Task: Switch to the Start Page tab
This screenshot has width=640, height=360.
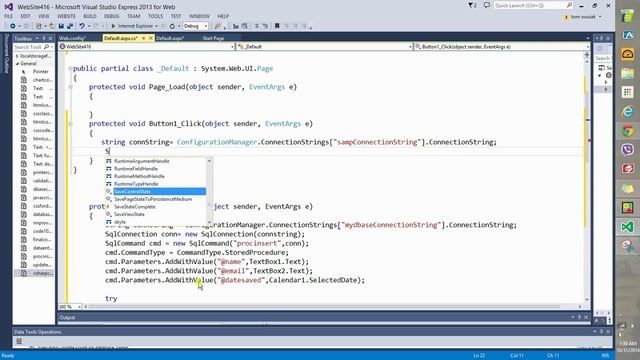Action: 213,38
